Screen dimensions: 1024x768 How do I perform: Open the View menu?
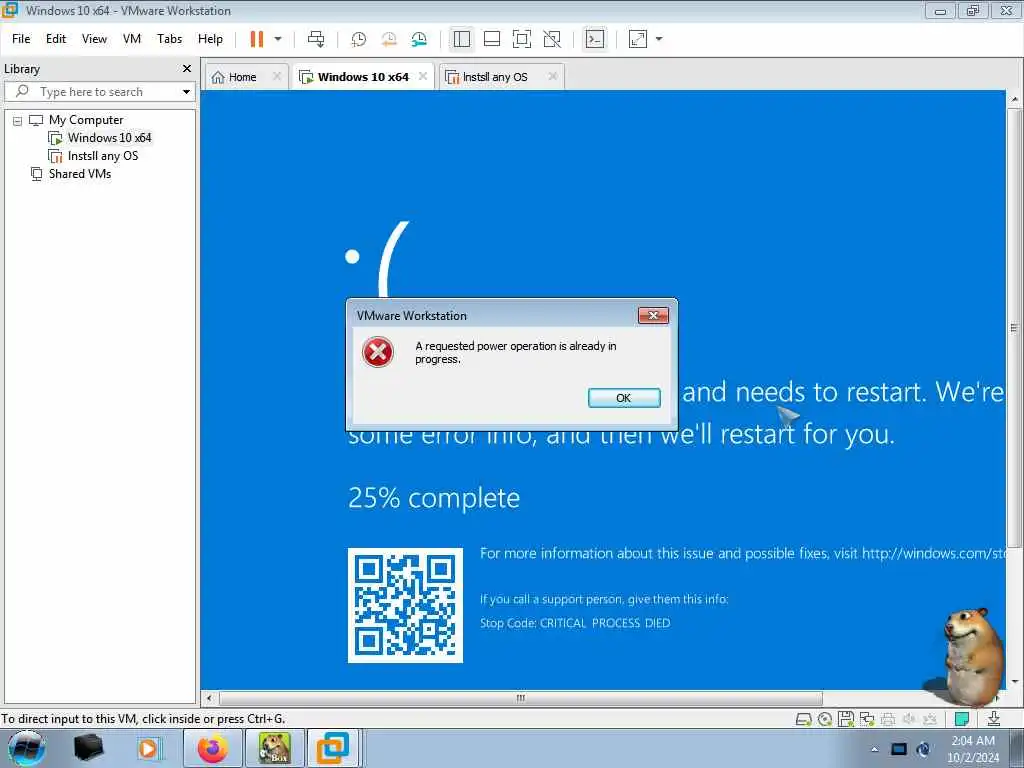[94, 39]
